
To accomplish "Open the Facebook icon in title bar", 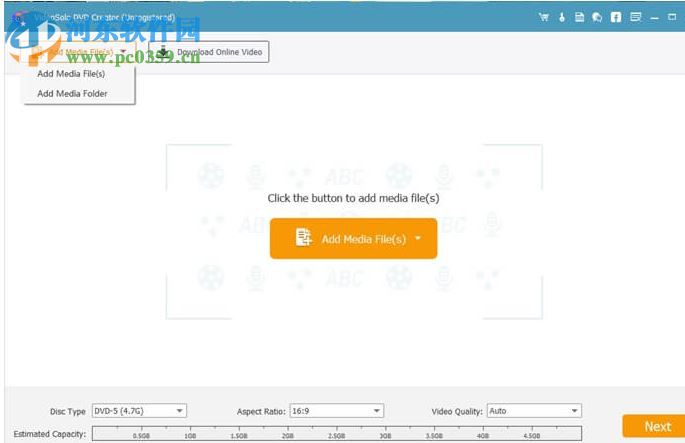I will coord(616,17).
